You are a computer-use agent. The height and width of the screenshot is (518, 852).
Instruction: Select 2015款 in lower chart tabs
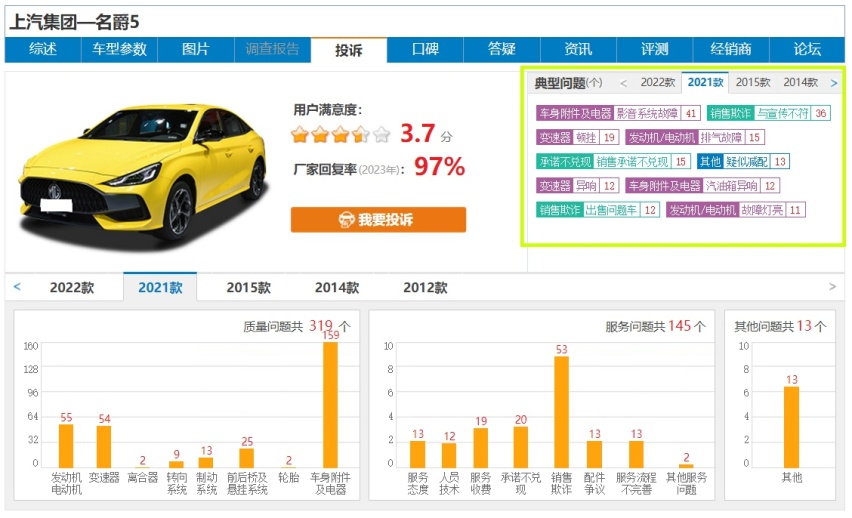point(248,288)
